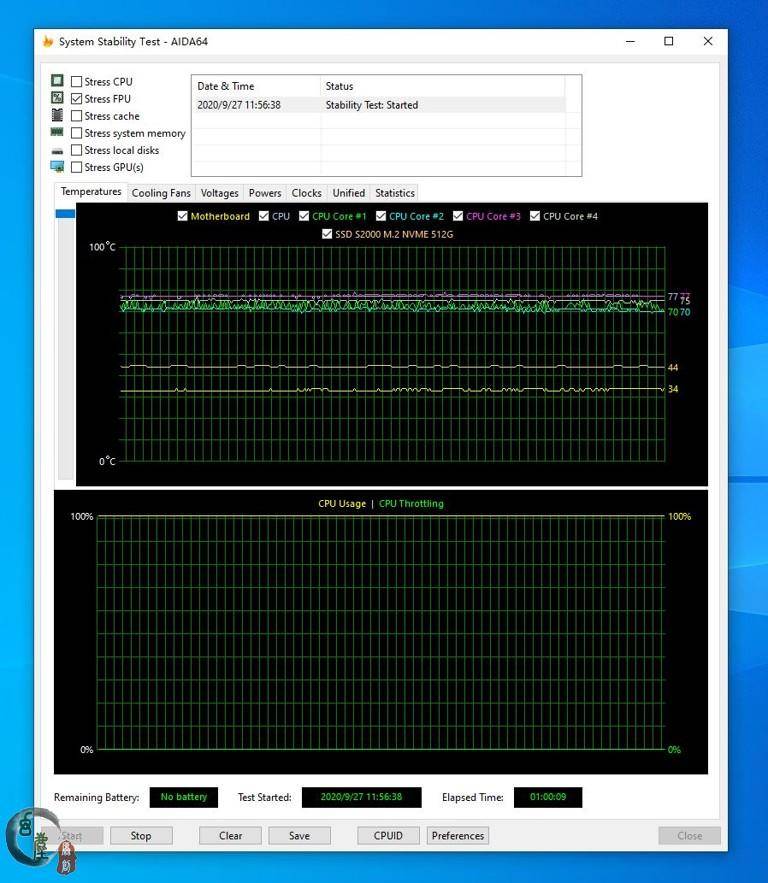Click the cache chip icon beside Stress cache
Viewport: 768px width, 883px height.
(57, 115)
